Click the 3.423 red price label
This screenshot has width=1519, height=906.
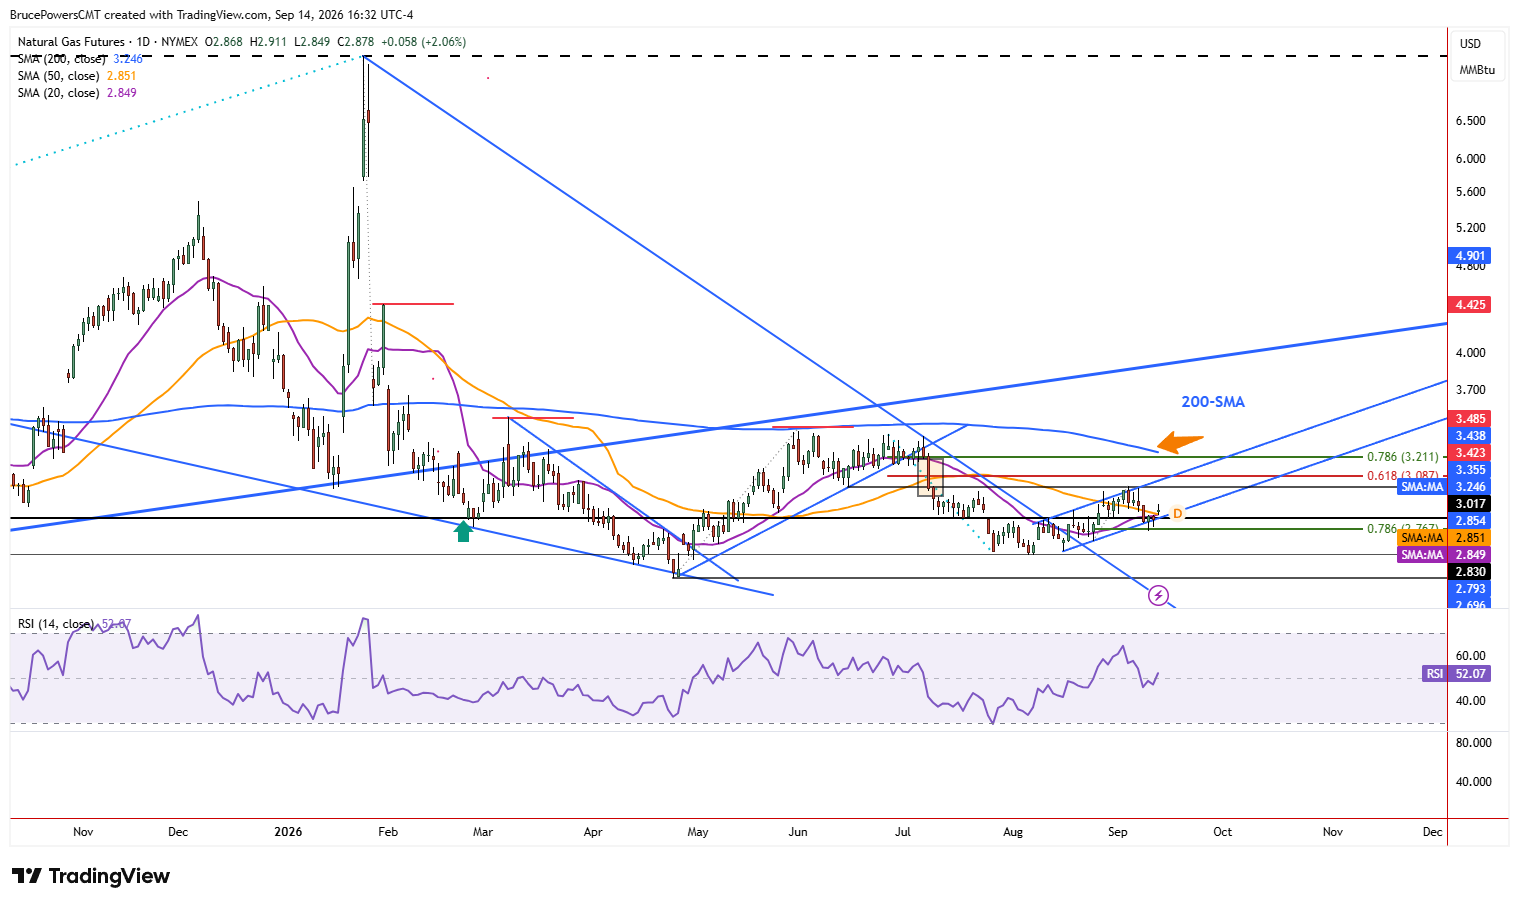(1470, 453)
